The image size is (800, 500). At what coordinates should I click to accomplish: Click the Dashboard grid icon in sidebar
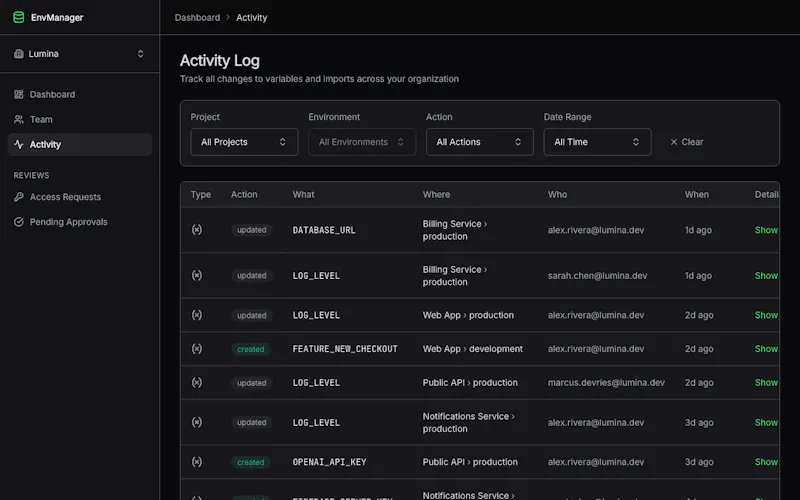pos(19,94)
